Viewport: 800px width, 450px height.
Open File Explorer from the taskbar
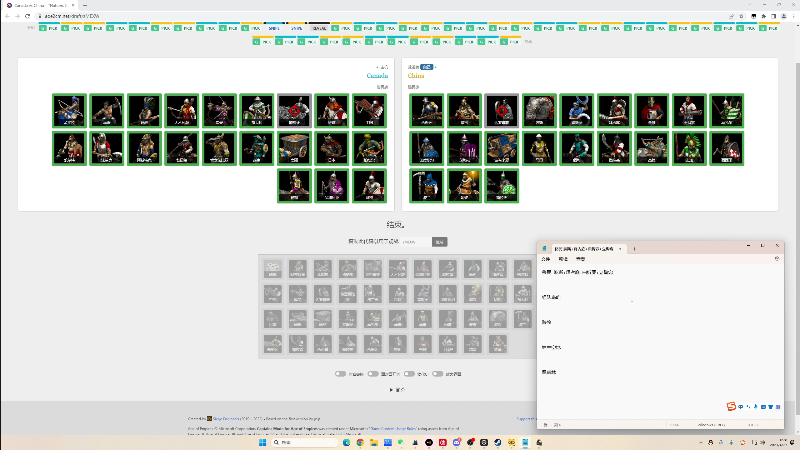tap(374, 442)
